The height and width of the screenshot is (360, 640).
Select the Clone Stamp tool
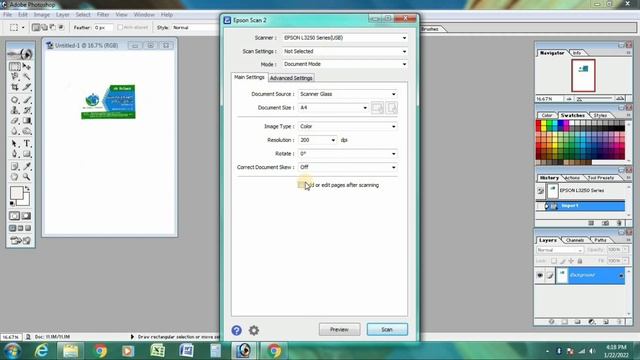[15, 110]
